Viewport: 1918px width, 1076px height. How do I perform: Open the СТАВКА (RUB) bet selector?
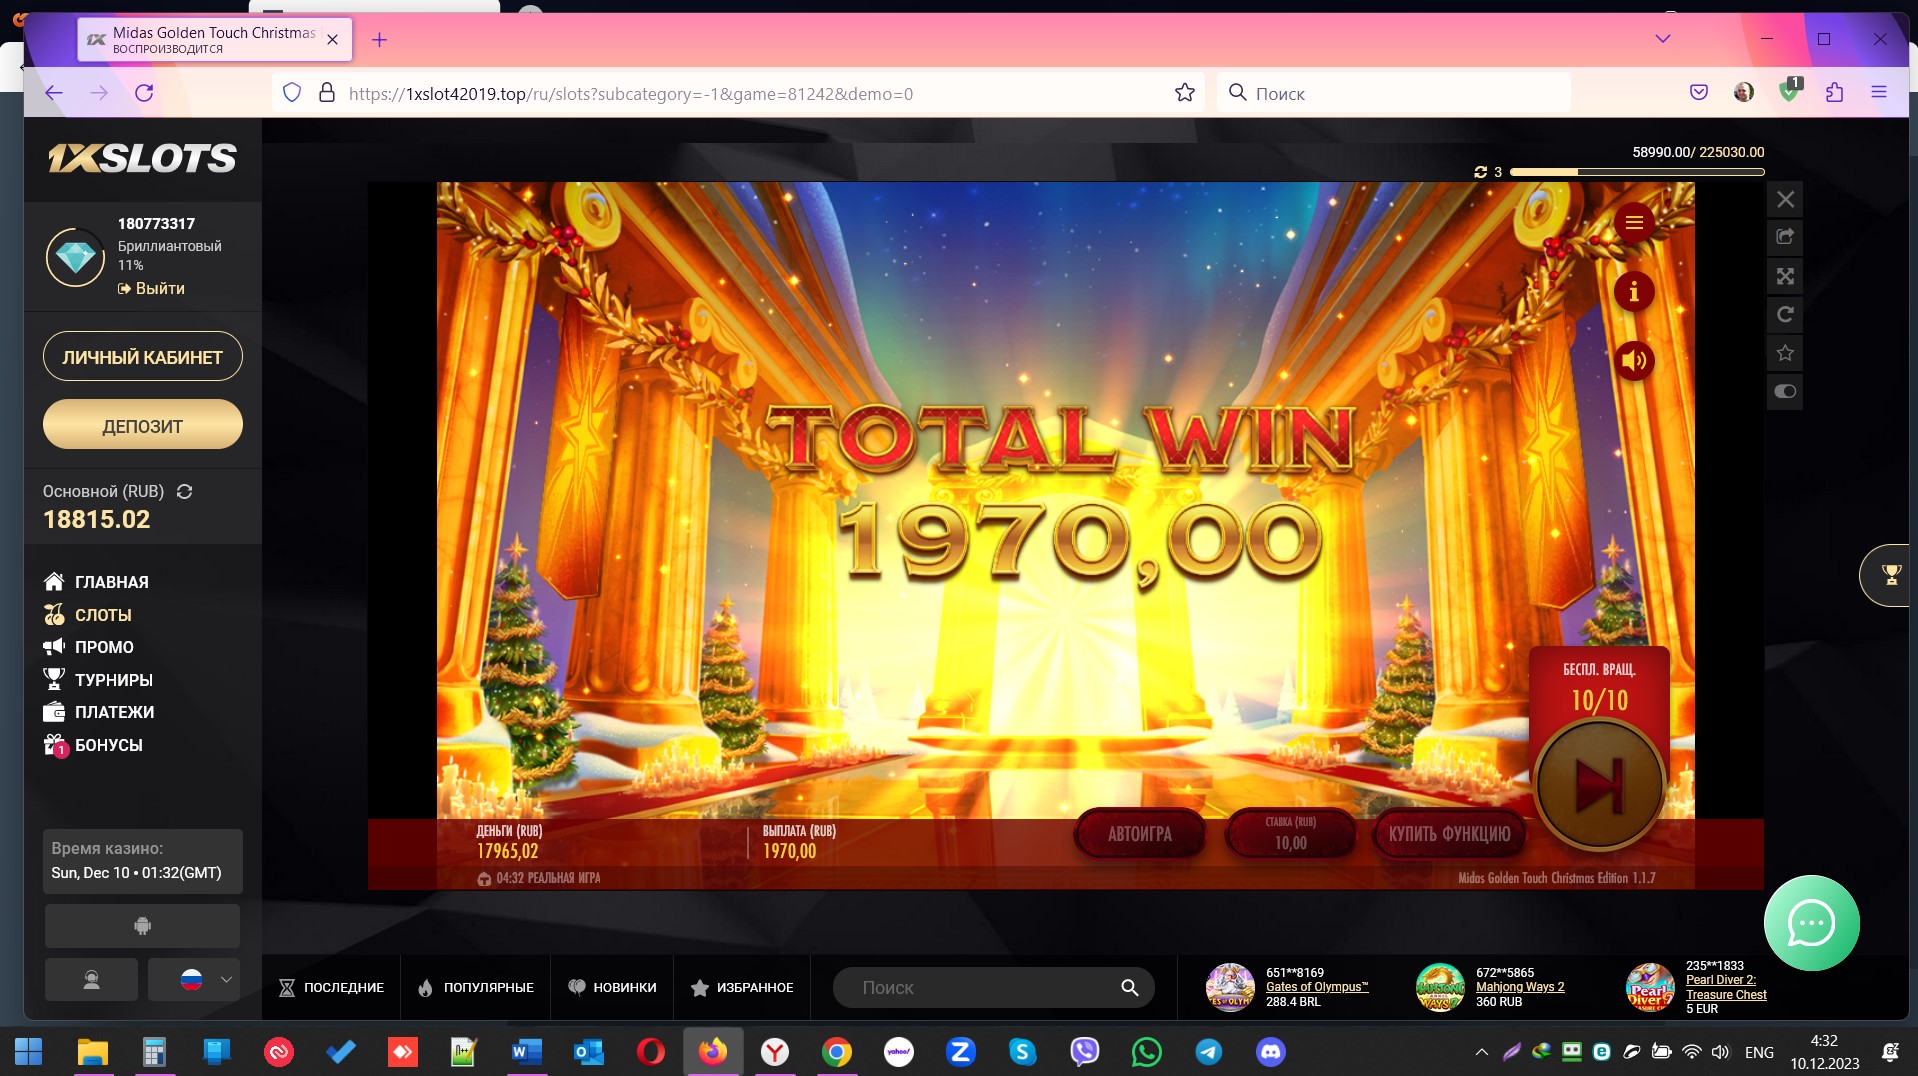tap(1290, 834)
